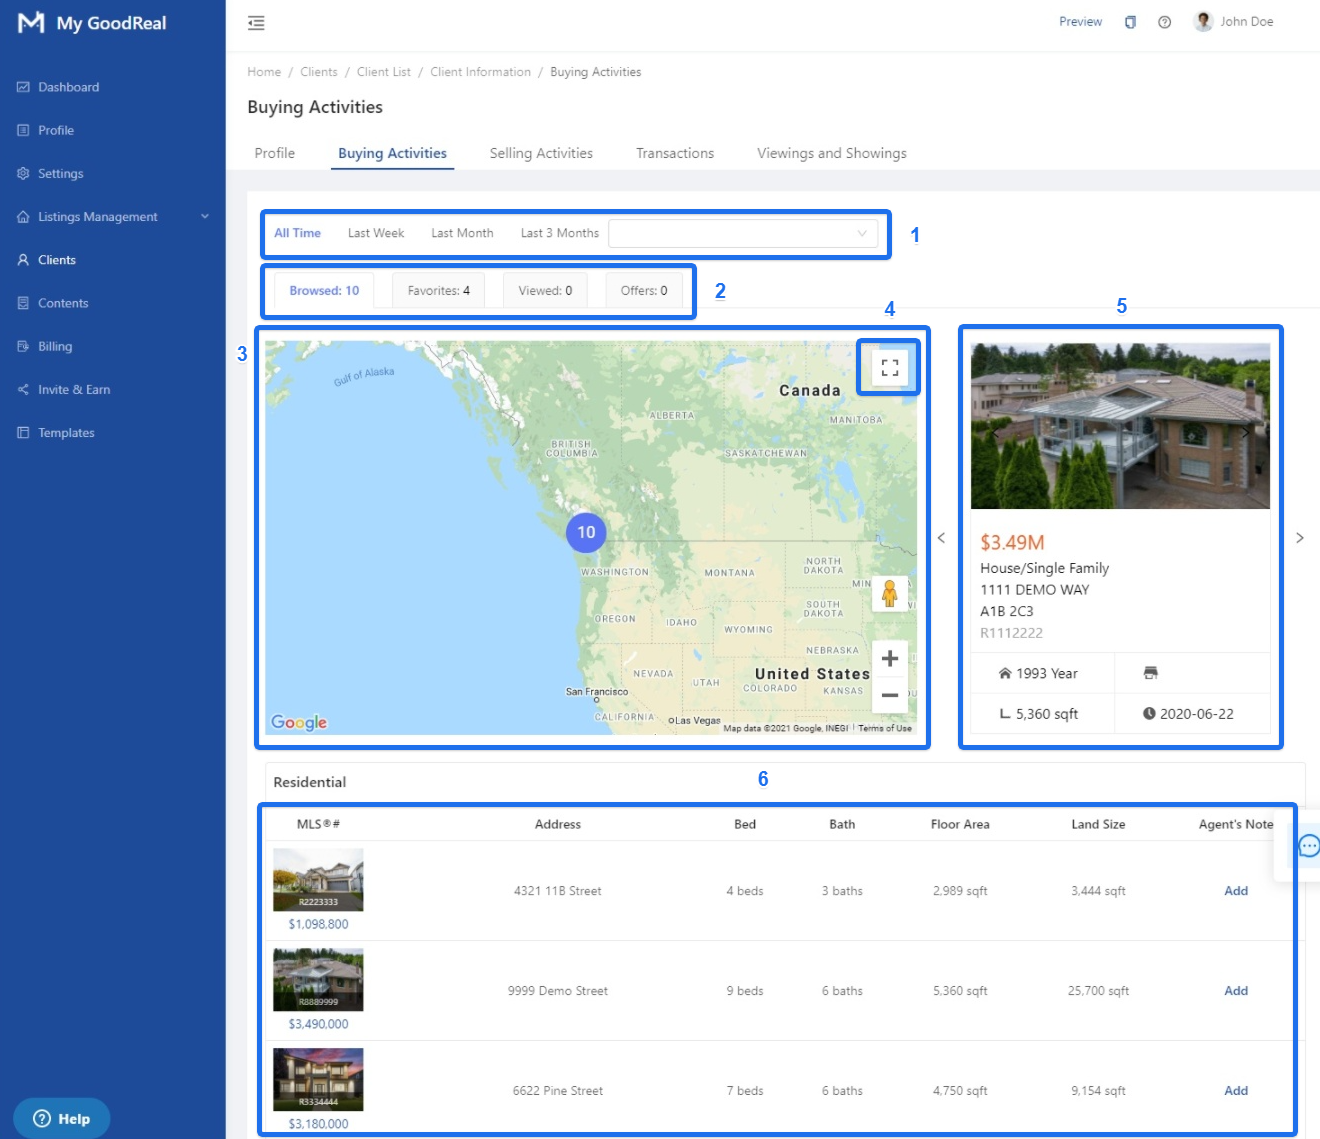1320x1139 pixels.
Task: Click the copy icon next to Preview
Action: pyautogui.click(x=1130, y=22)
